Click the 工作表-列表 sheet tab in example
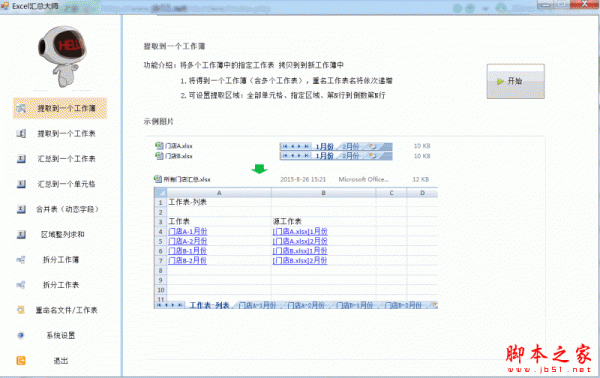Image resolution: width=600 pixels, height=378 pixels. click(209, 305)
